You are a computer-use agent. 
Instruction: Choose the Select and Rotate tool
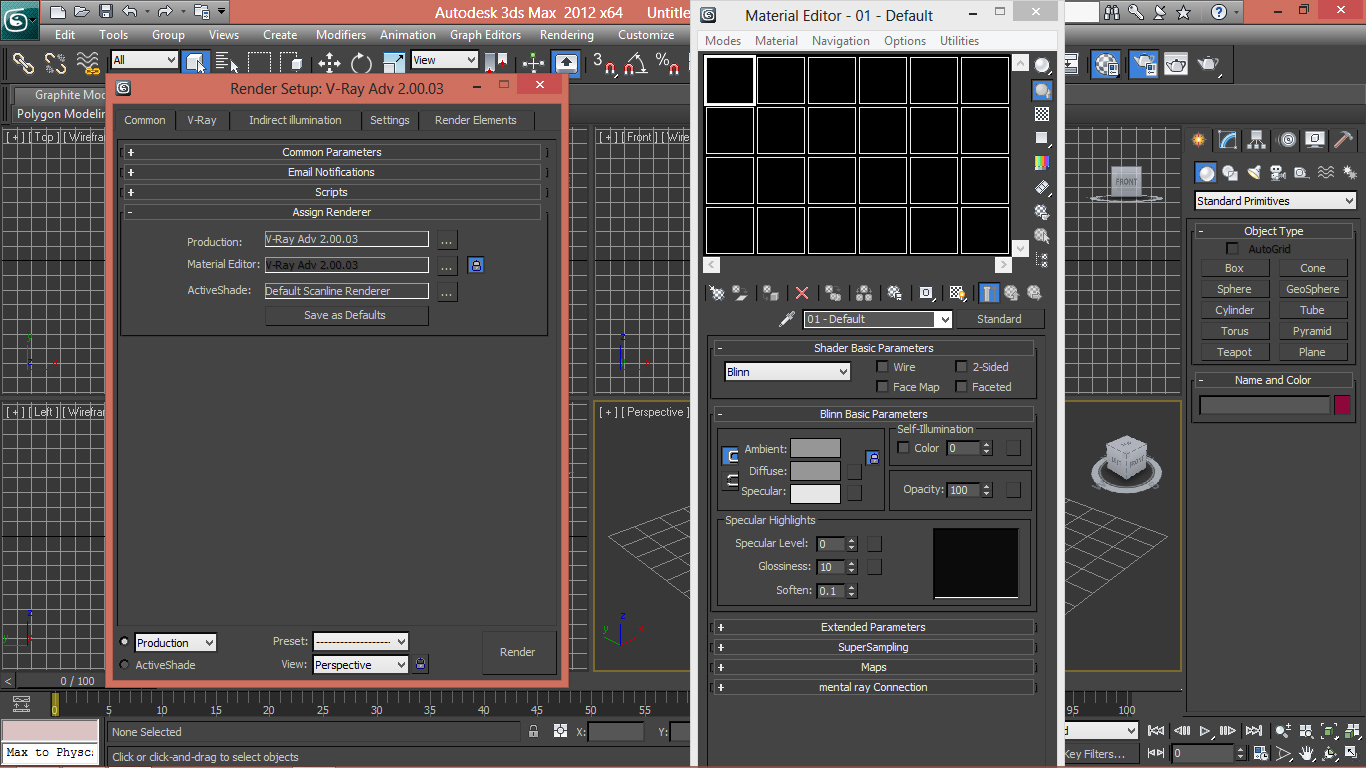[361, 63]
